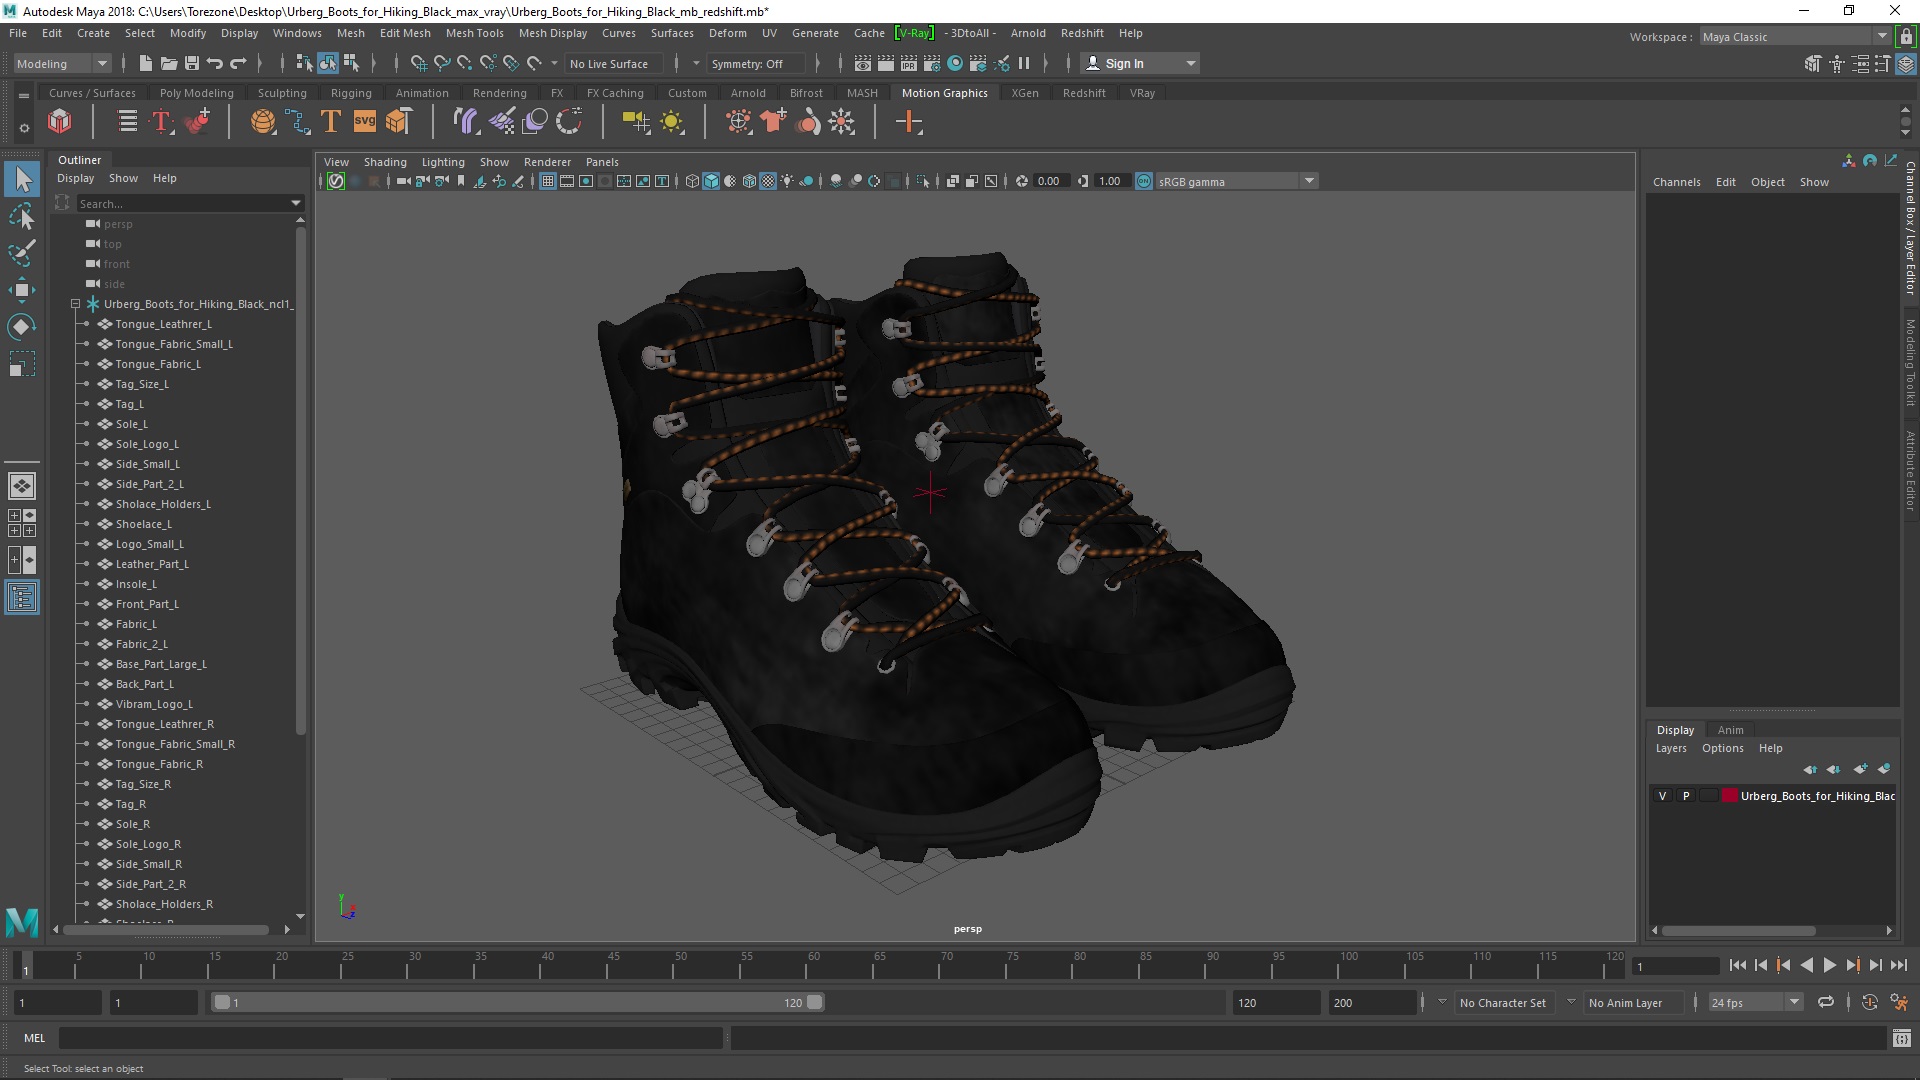Open the Sign In dropdown

click(1139, 63)
